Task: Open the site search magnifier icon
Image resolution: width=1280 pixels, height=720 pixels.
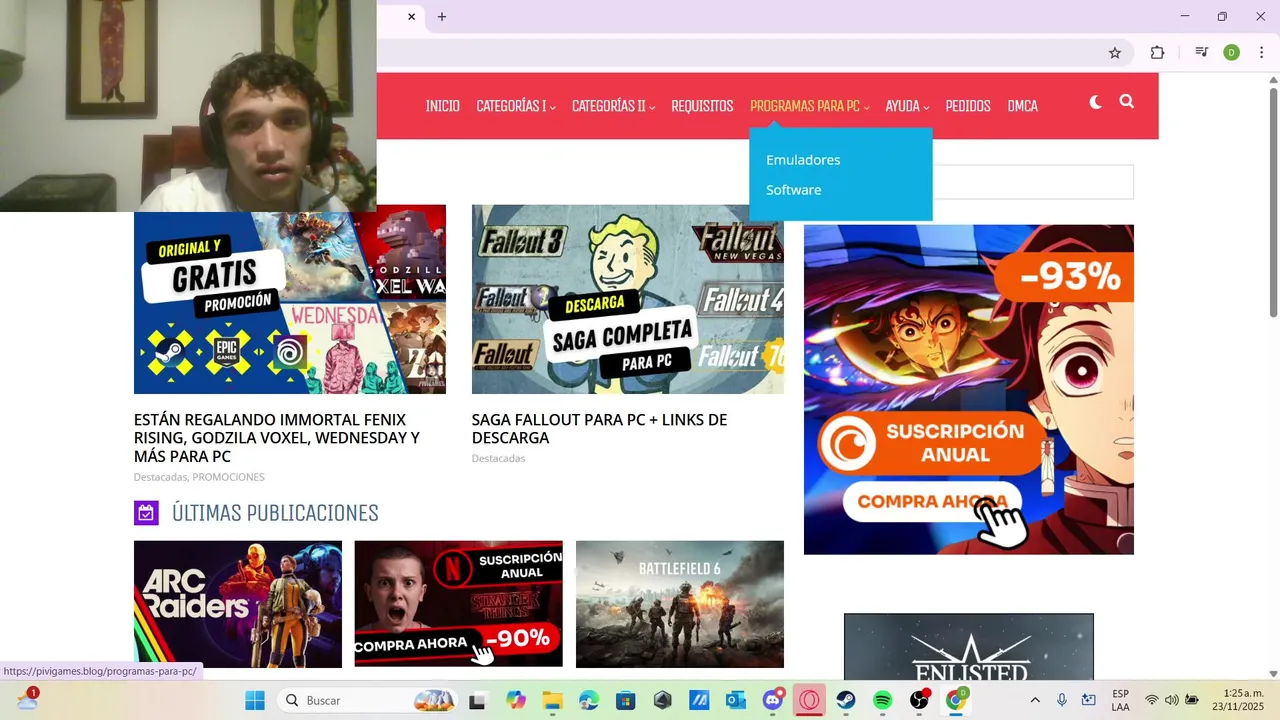Action: click(x=1127, y=102)
